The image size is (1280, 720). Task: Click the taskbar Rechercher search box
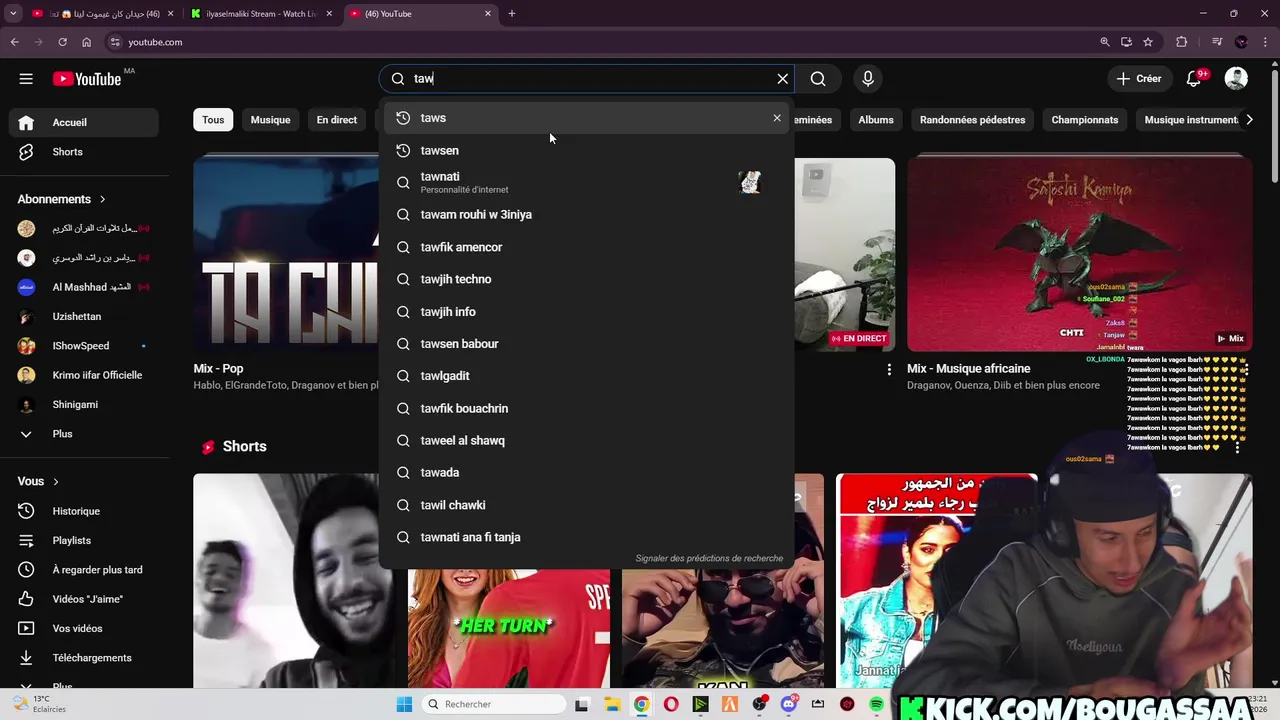point(492,705)
